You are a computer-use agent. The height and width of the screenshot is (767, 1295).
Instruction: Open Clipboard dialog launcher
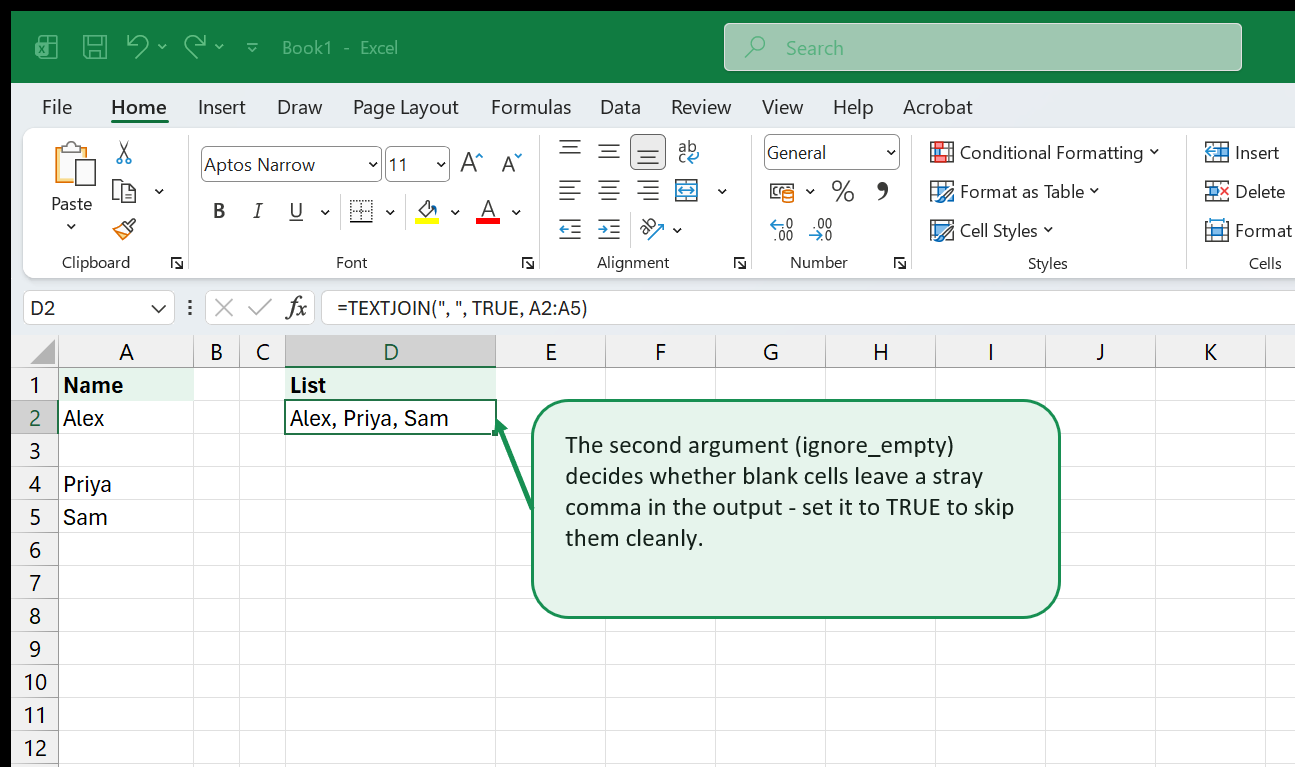(177, 263)
